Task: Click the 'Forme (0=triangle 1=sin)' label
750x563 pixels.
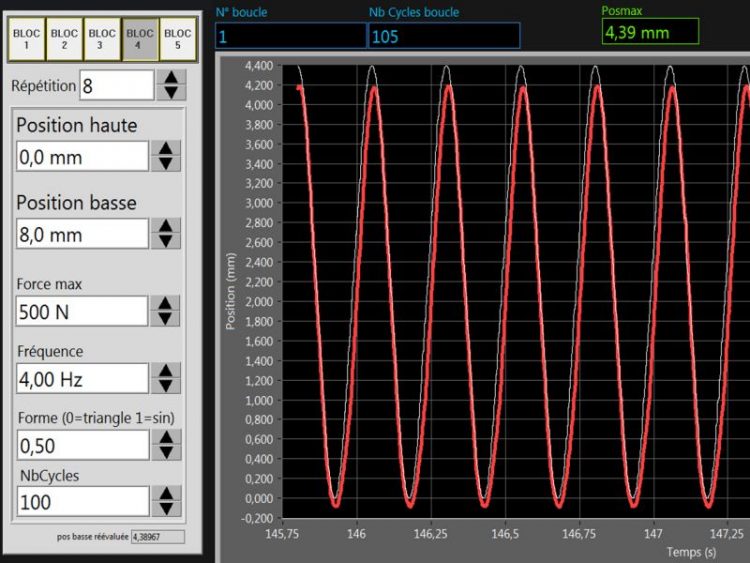Action: (x=96, y=418)
